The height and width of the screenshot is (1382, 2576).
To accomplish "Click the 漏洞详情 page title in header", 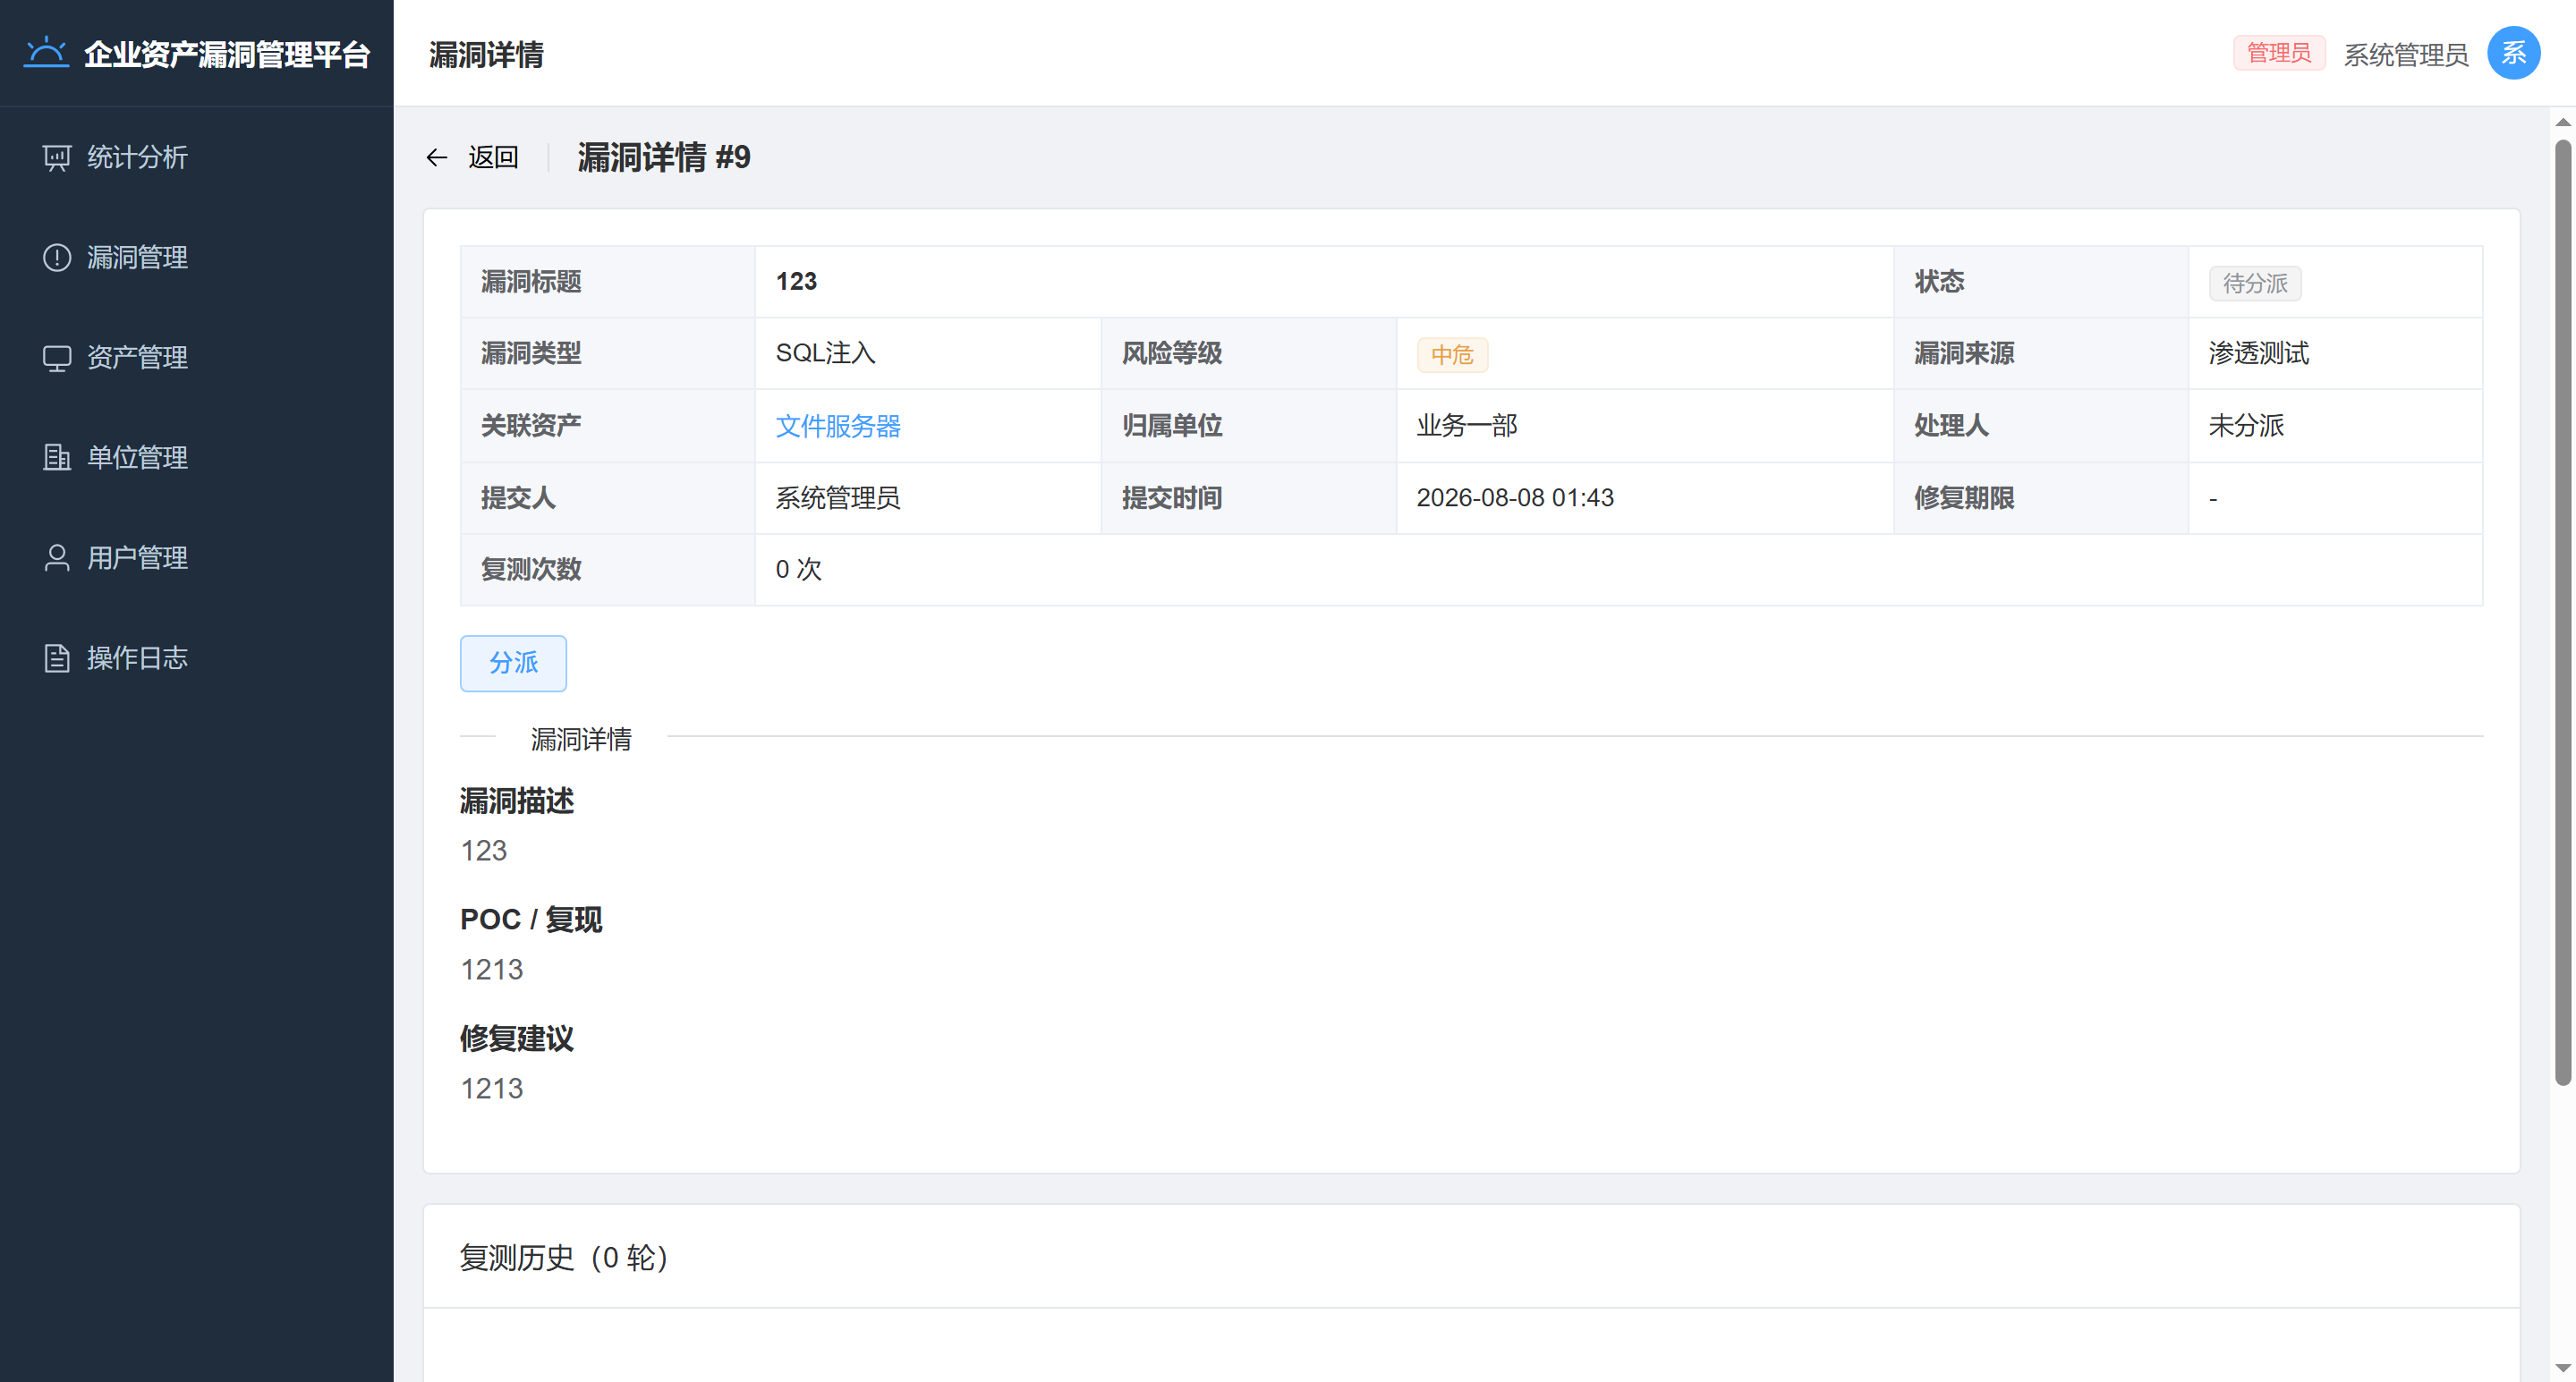I will [x=486, y=54].
